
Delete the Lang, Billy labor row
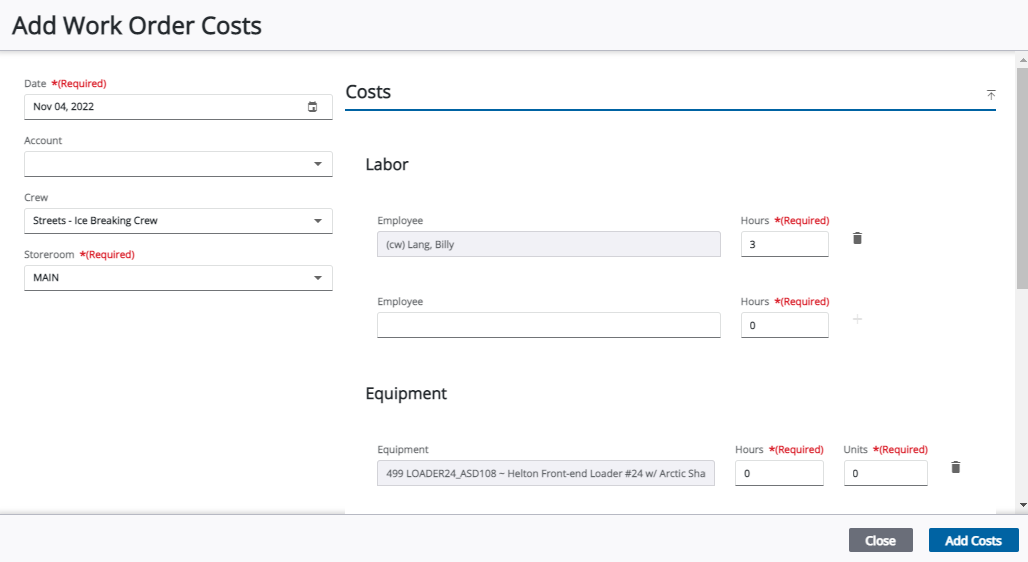[857, 238]
